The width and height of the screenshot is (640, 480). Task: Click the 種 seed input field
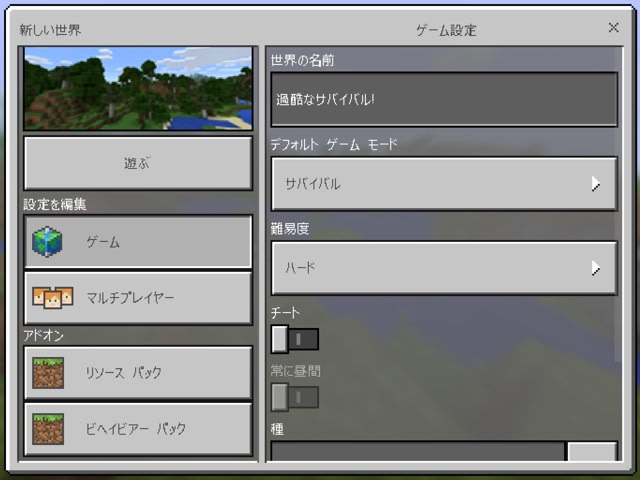coord(418,451)
